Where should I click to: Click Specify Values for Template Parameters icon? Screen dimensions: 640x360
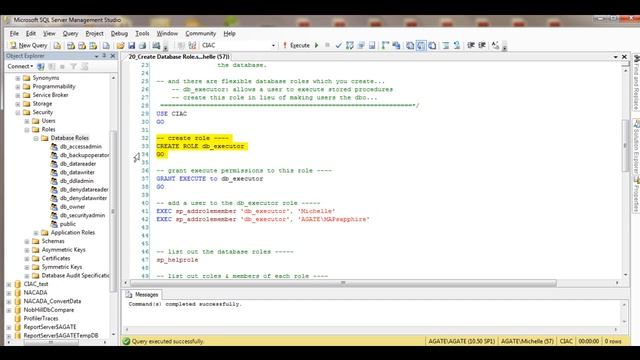click(495, 45)
